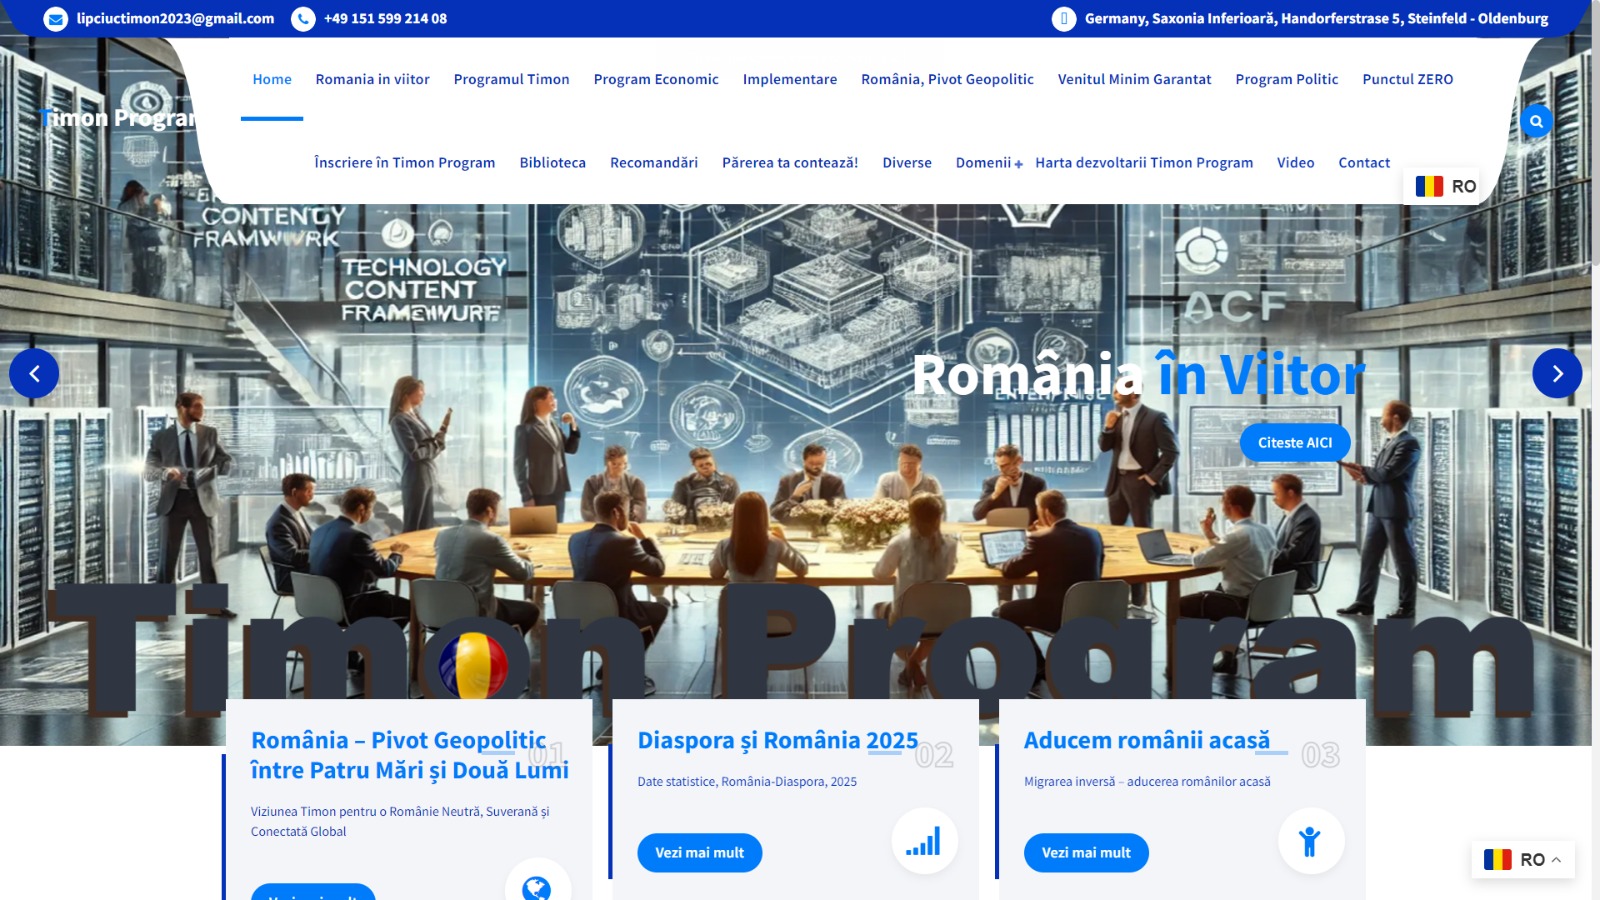
Task: Select the Biblioteca menu item
Action: click(552, 163)
